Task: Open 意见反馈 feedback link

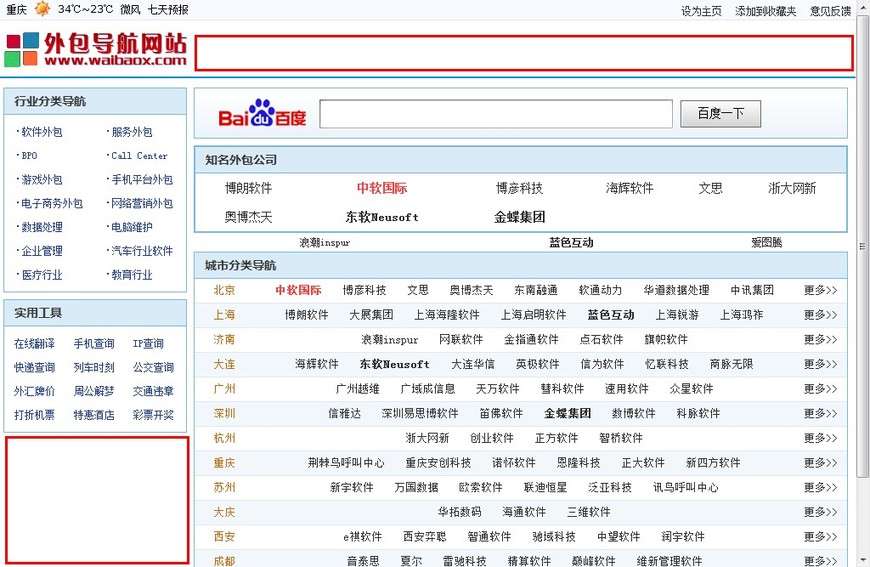Action: tap(830, 11)
